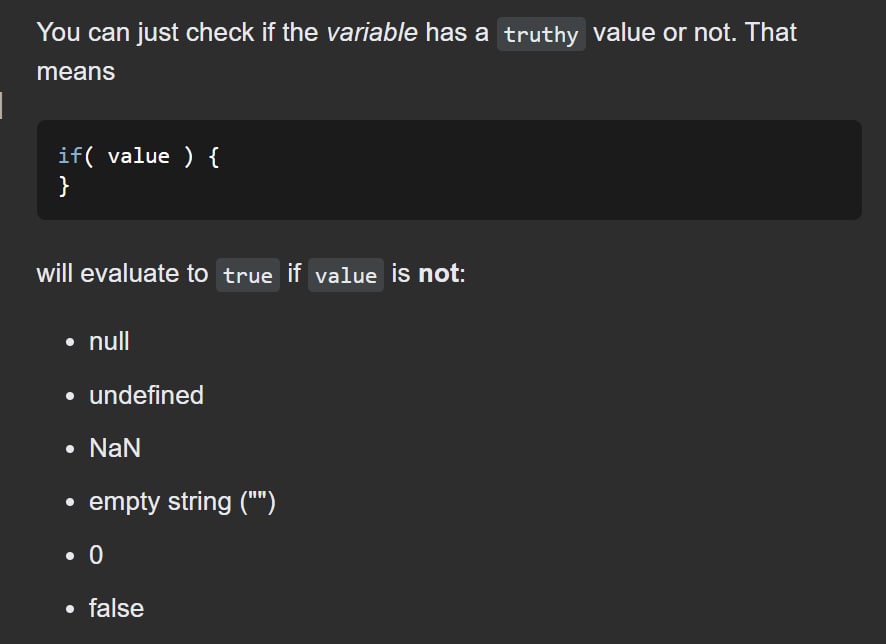This screenshot has width=886, height=644.
Task: Click the 'value' inline code label
Action: click(x=346, y=275)
